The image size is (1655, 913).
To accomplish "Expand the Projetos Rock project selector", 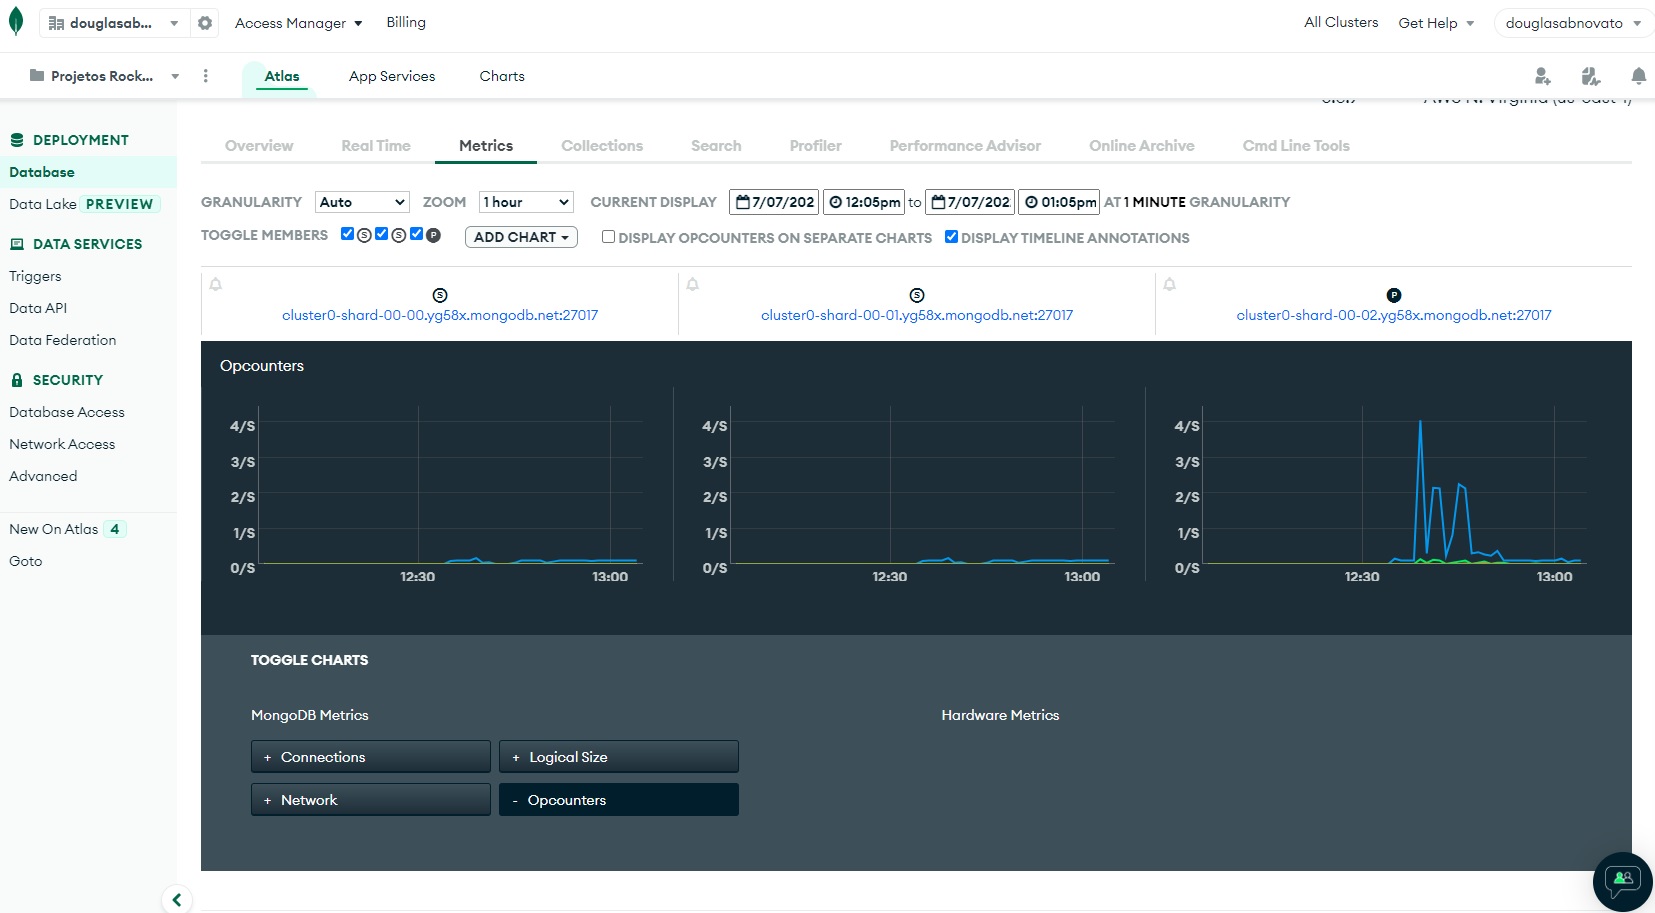I will [105, 76].
